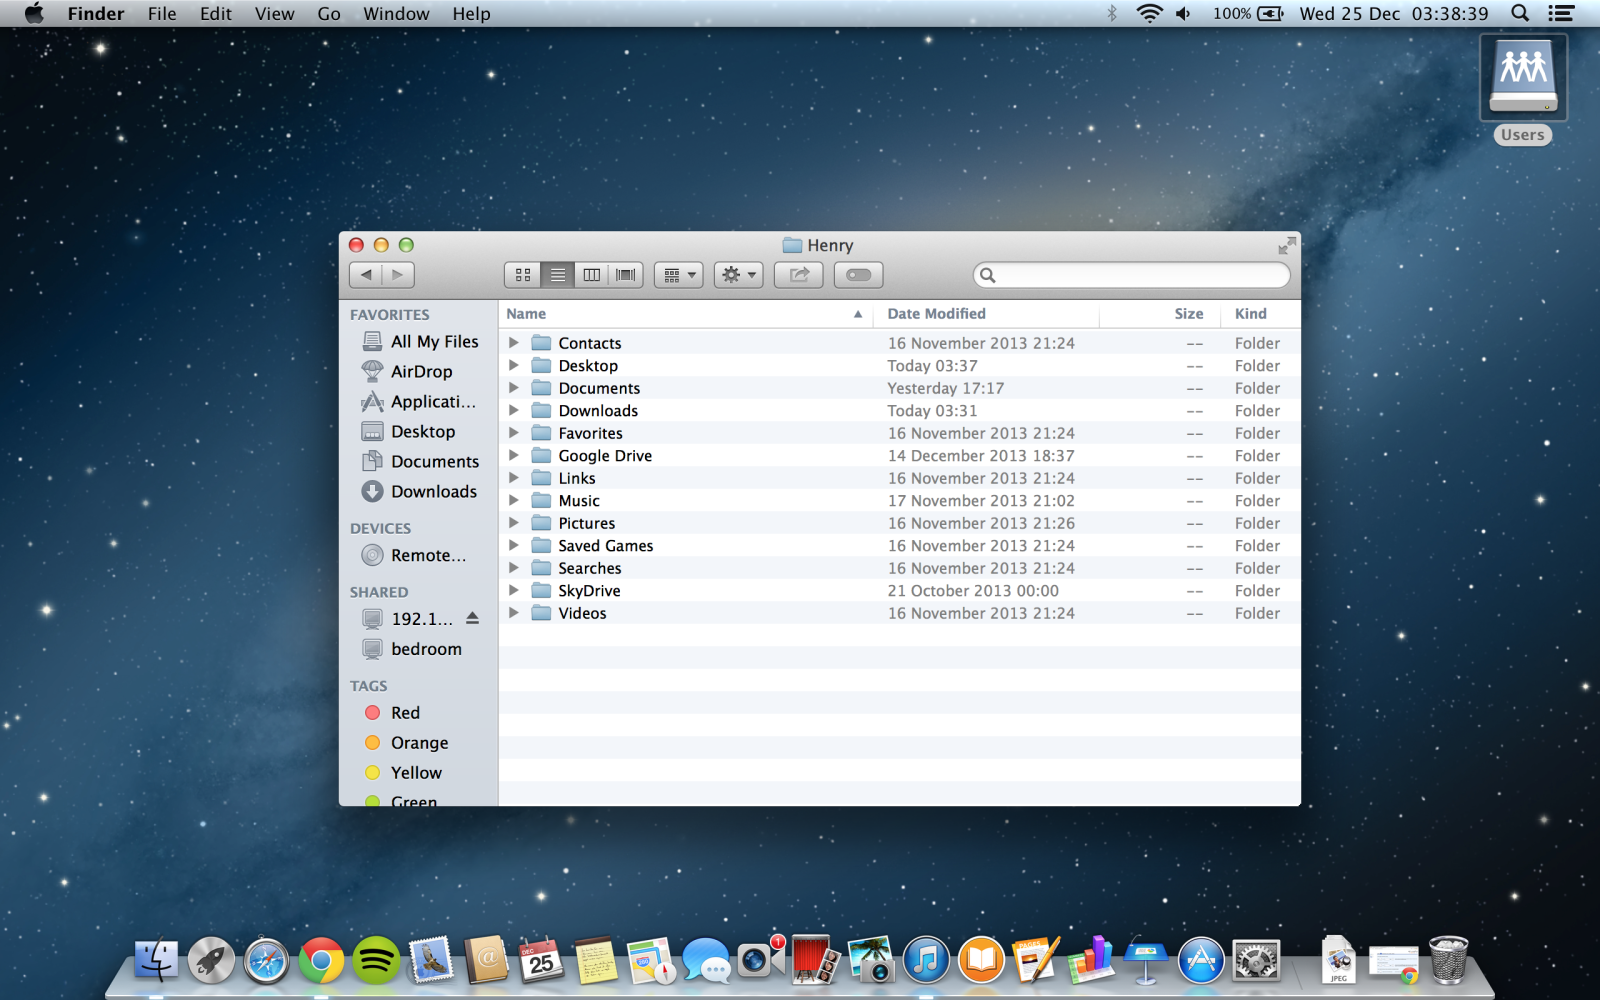Viewport: 1600px width, 1000px height.
Task: Select the 192.1… shared server
Action: [408, 620]
